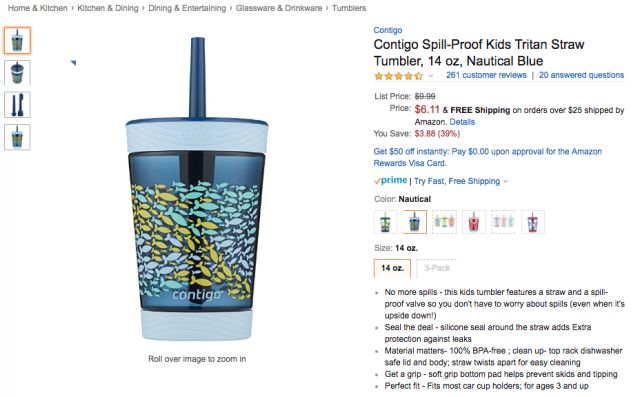Open shipping Details link

462,122
